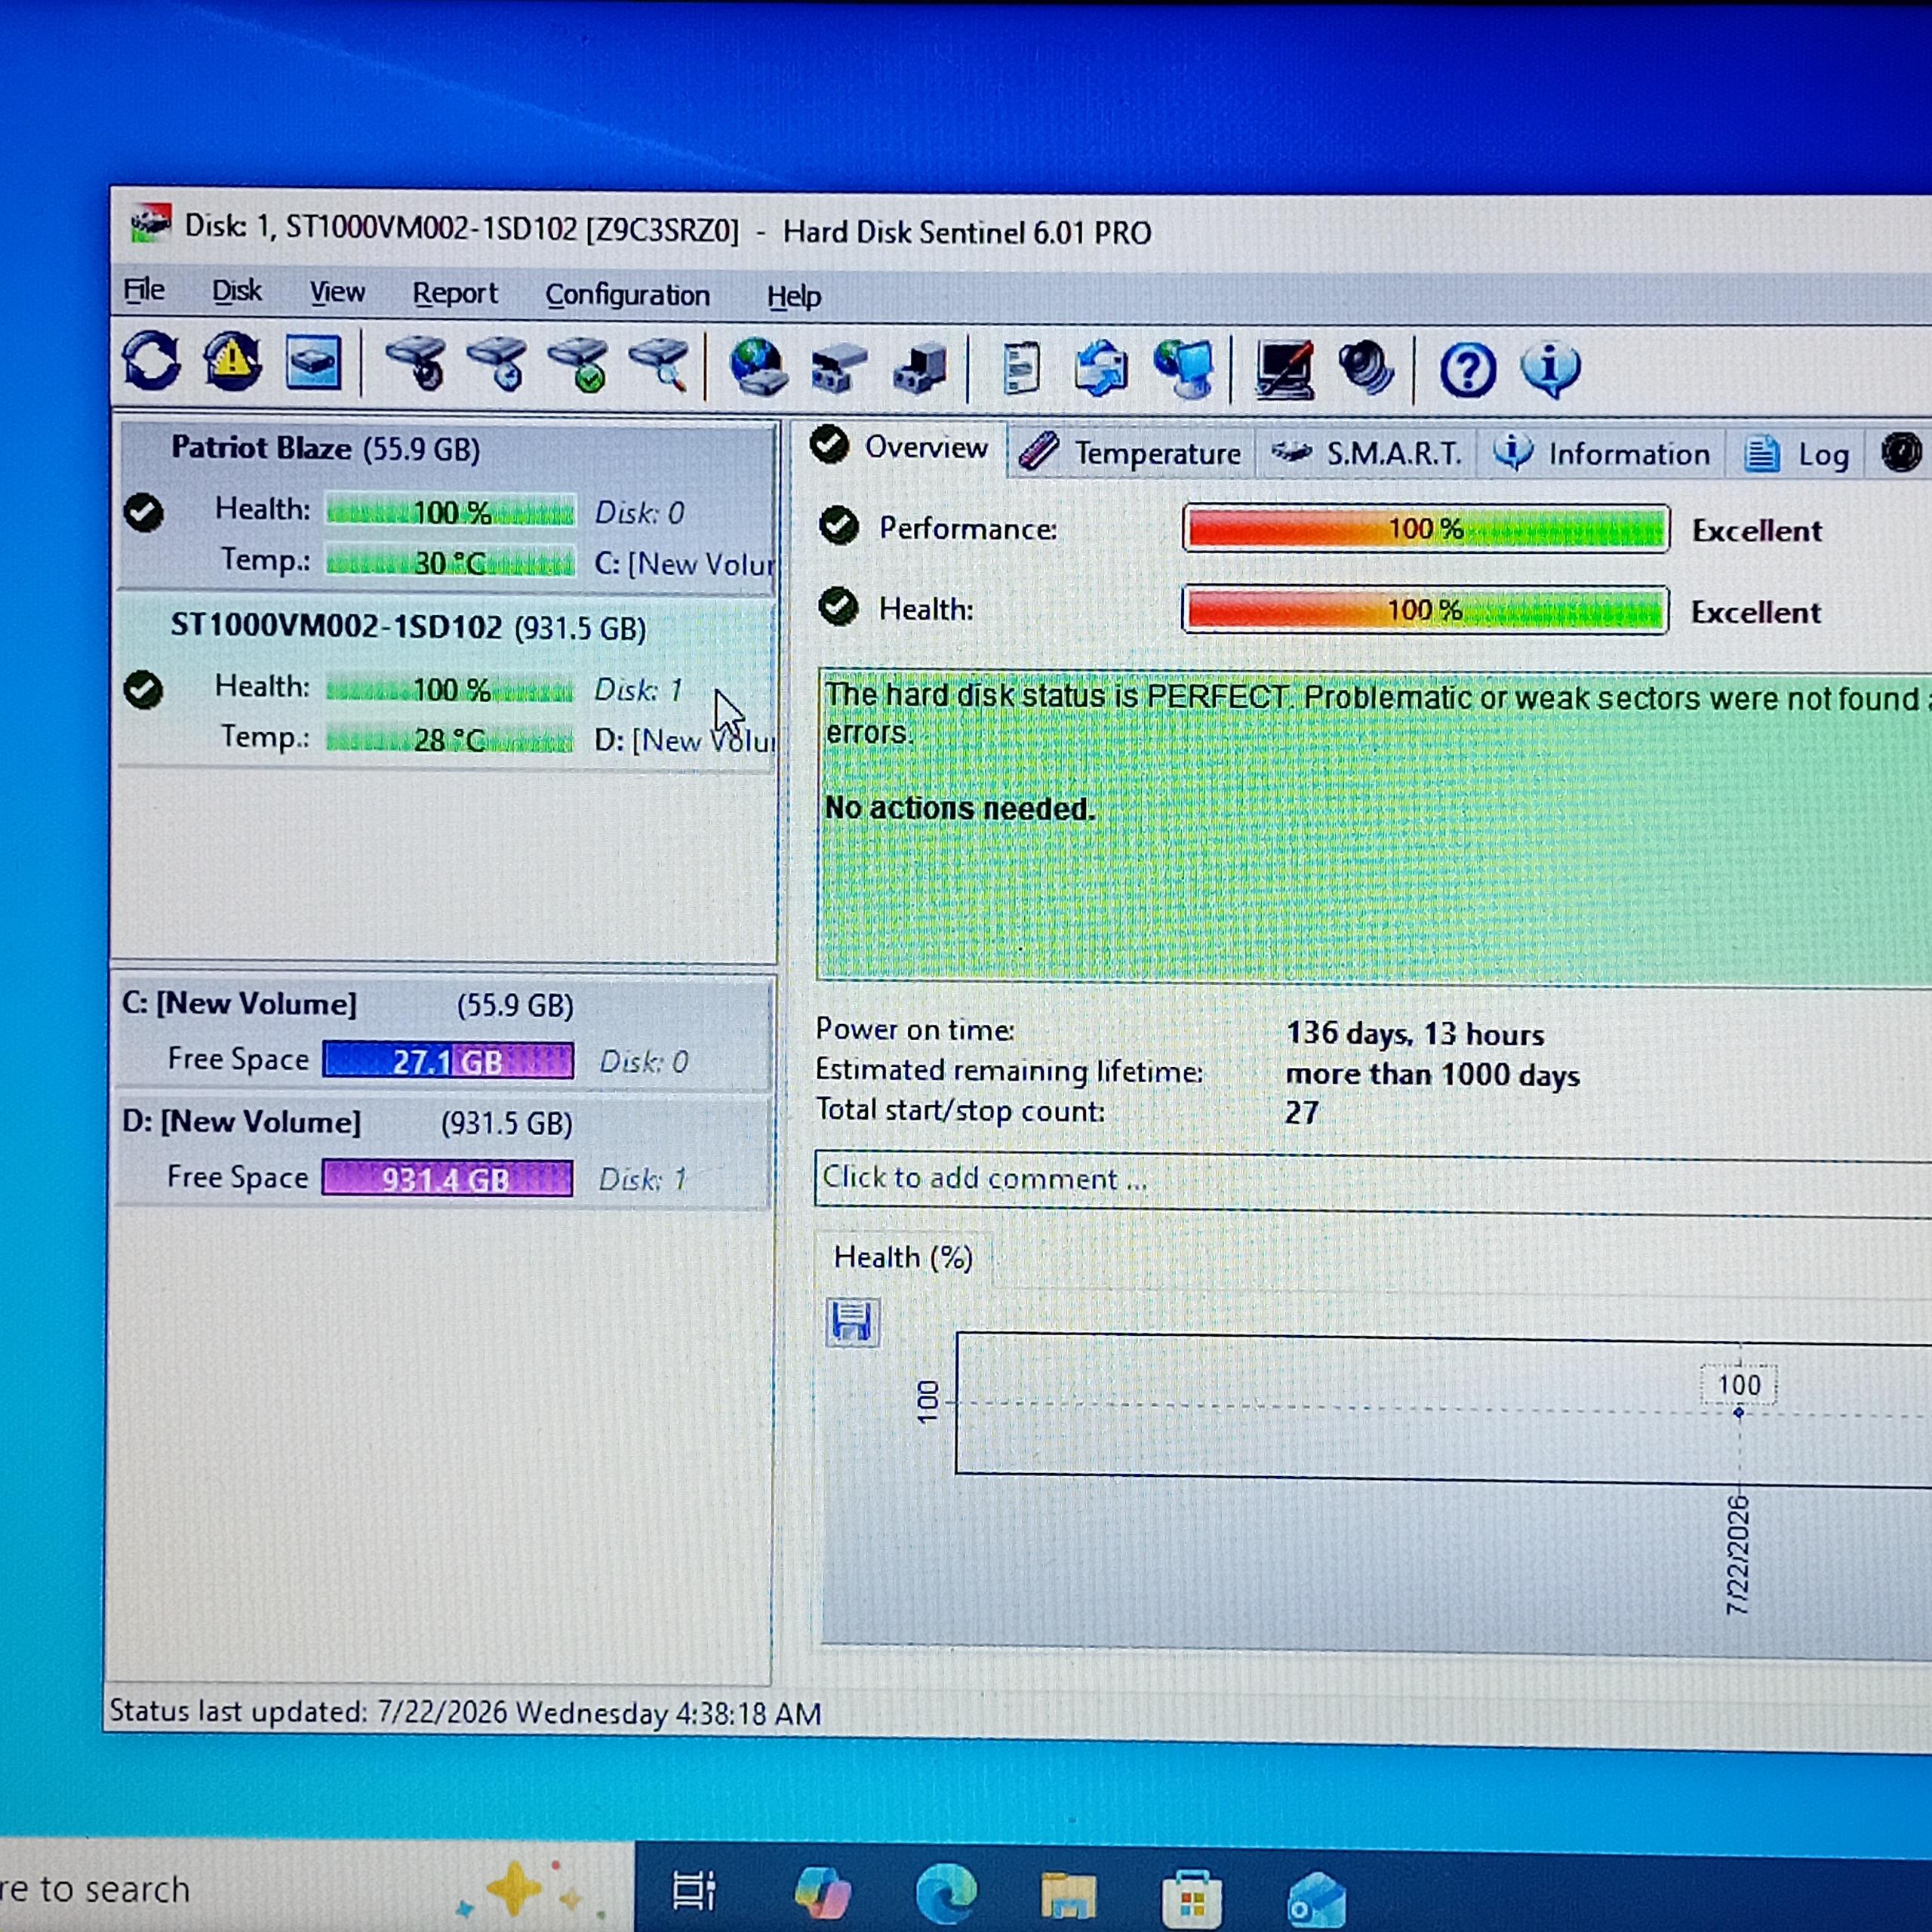
Task: Click the gray drive with blocks icon
Action: click(x=838, y=368)
